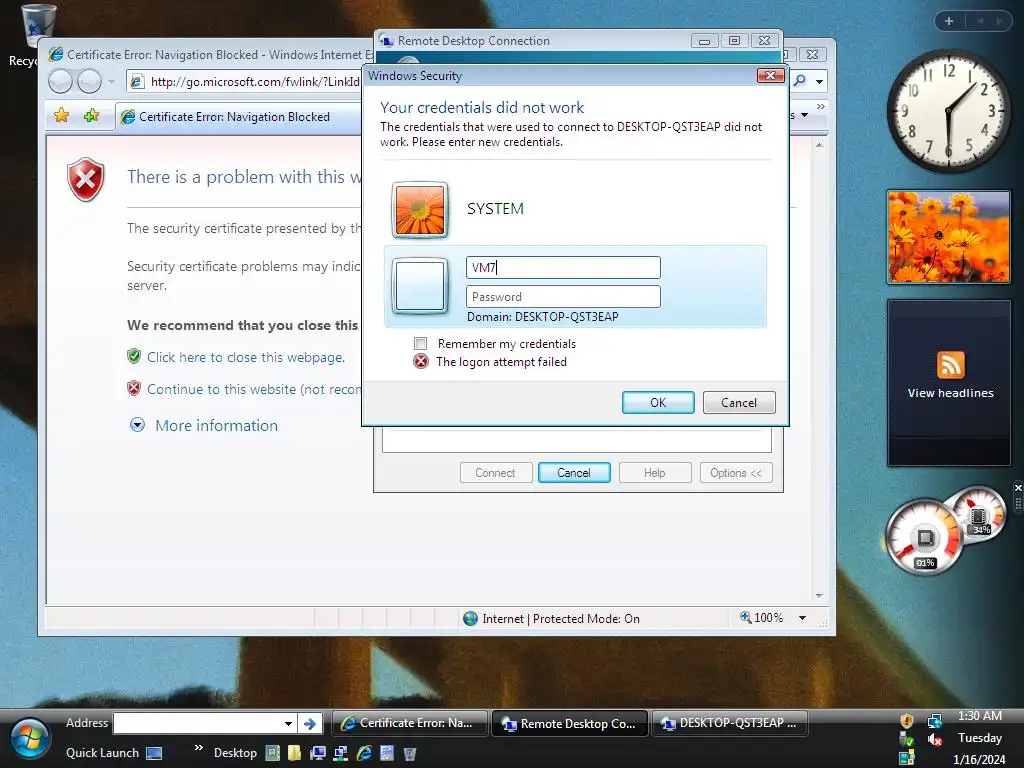The image size is (1024, 768).
Task: Expand IE command bar overflow chevron
Action: (x=820, y=106)
